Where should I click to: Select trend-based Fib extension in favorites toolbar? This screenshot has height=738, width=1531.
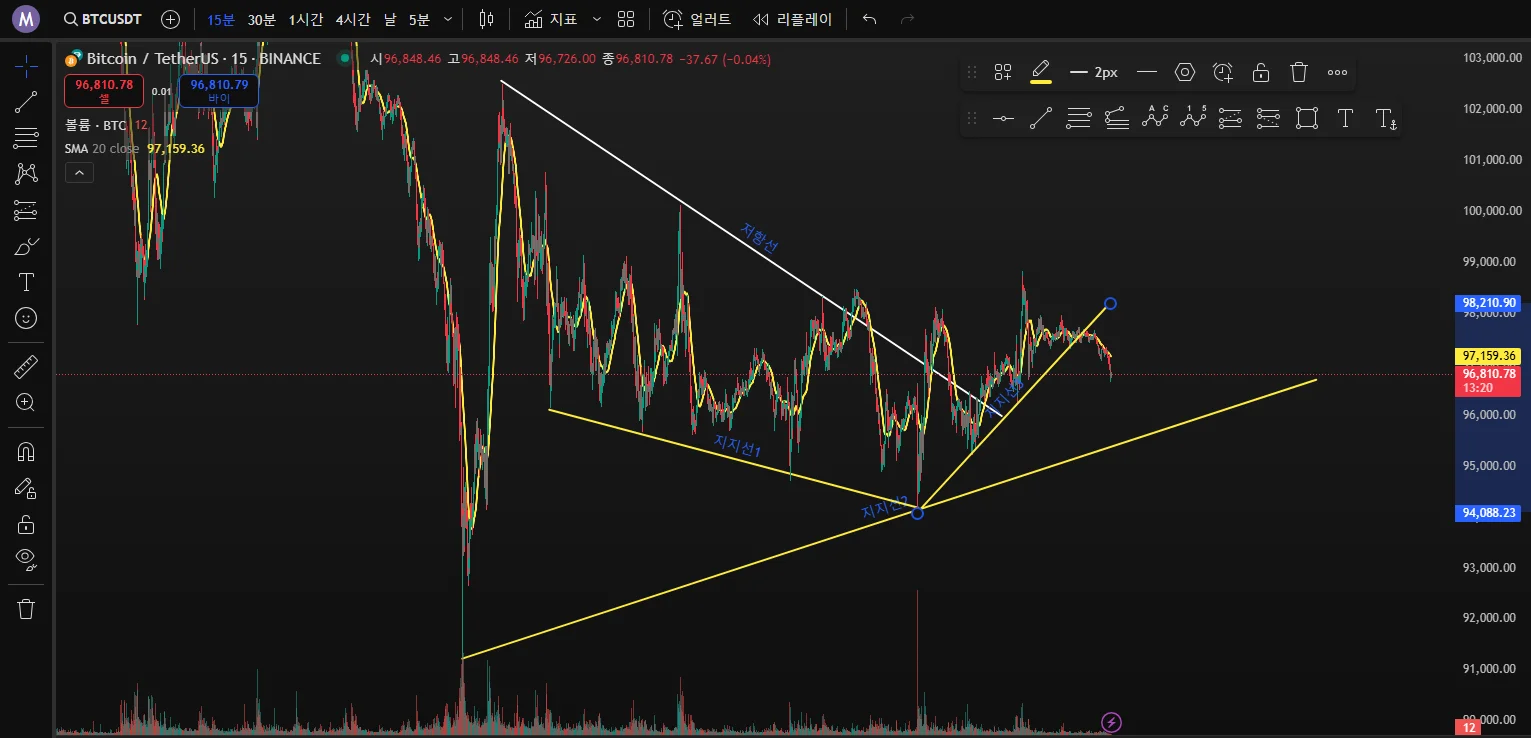[x=1117, y=119]
